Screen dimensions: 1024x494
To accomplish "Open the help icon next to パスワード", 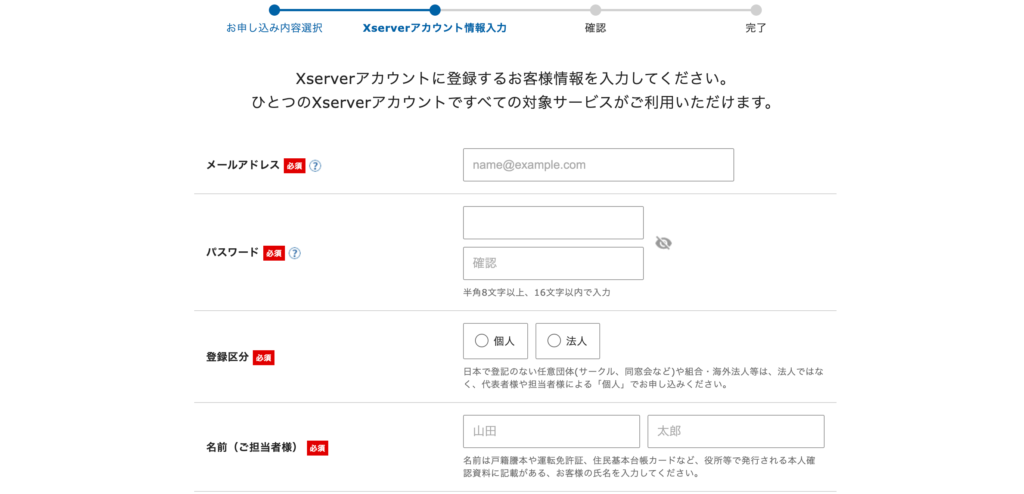I will click(x=295, y=253).
